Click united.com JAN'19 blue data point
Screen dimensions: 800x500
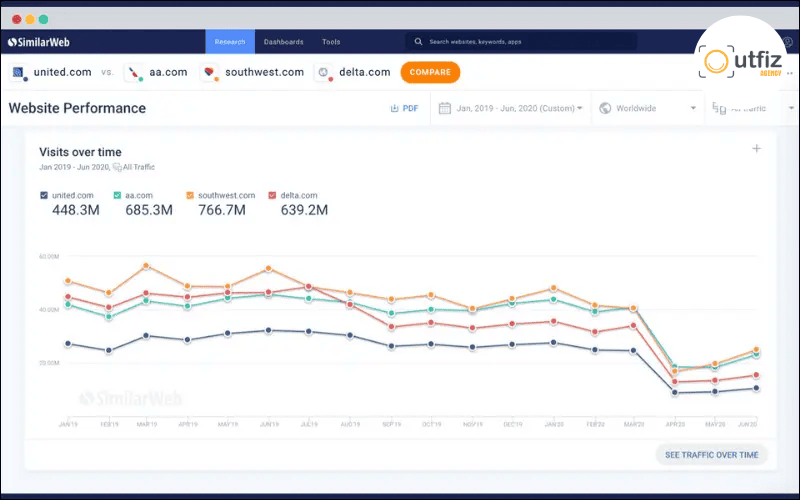[68, 344]
